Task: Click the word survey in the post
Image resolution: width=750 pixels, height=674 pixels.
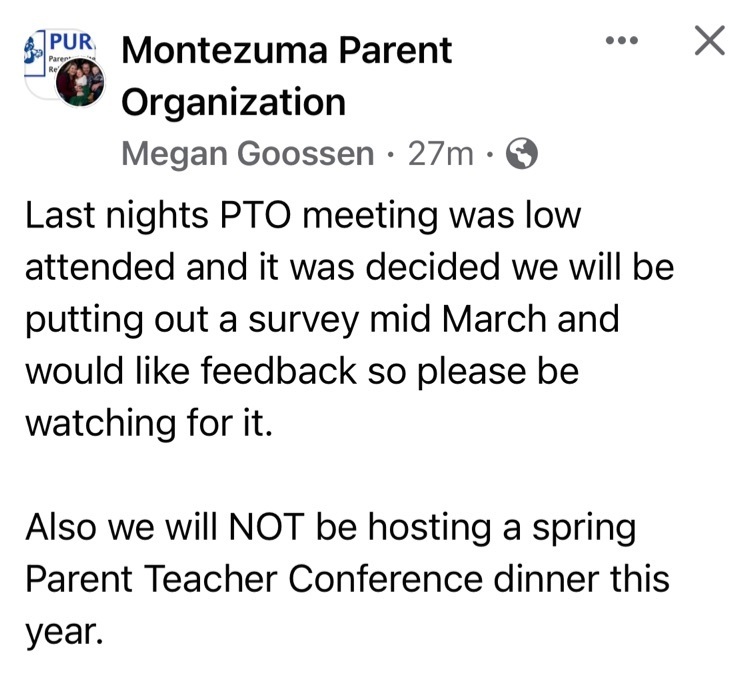Action: click(303, 320)
